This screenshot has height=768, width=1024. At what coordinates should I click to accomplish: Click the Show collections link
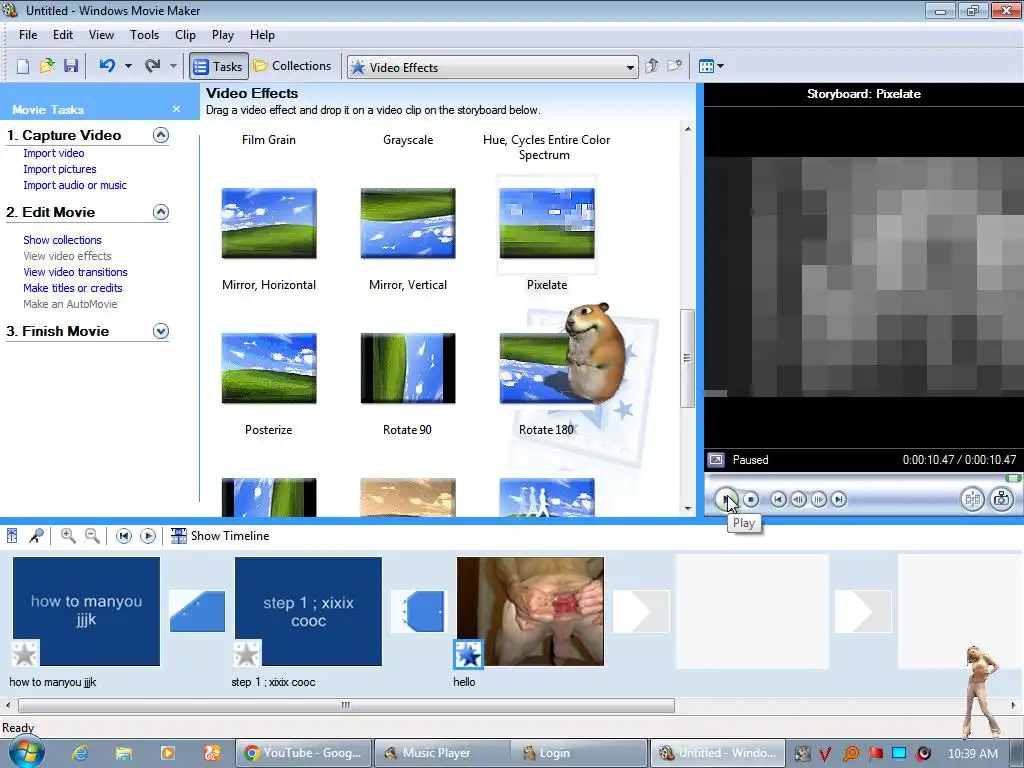click(x=62, y=240)
